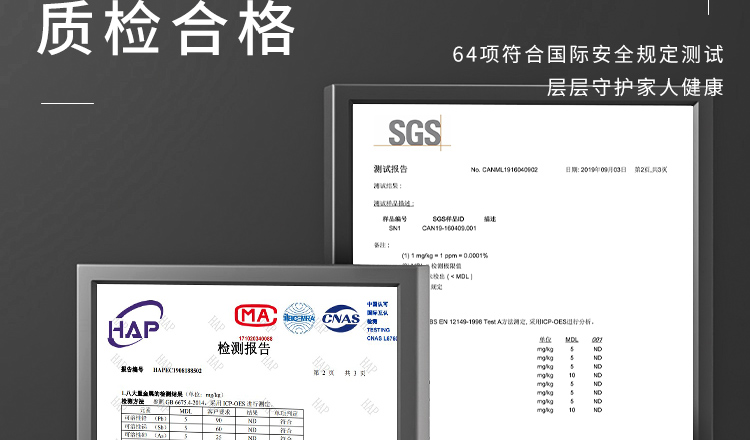750x440 pixels.
Task: Click the purple HAP logo
Action: pyautogui.click(x=135, y=324)
